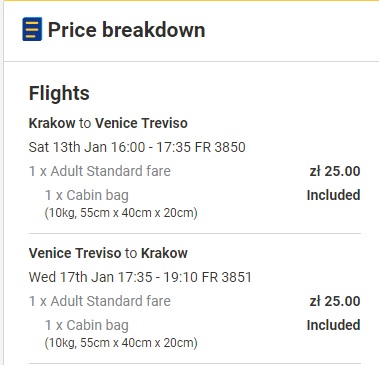Image resolution: width=379 pixels, height=378 pixels.
Task: Click the Price breakdown list icon
Action: coord(32,29)
